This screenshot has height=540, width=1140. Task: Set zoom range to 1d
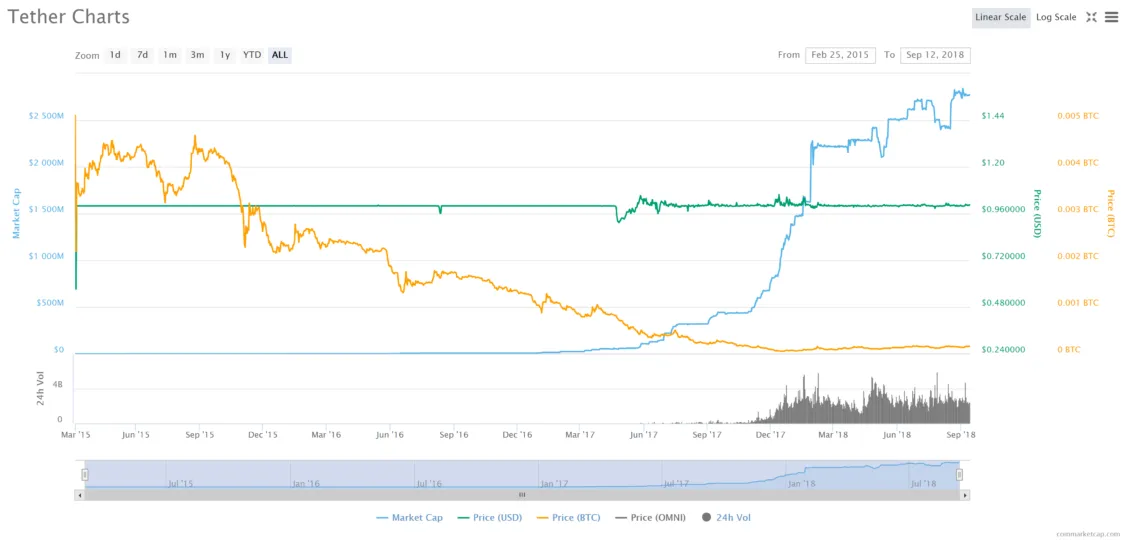115,55
